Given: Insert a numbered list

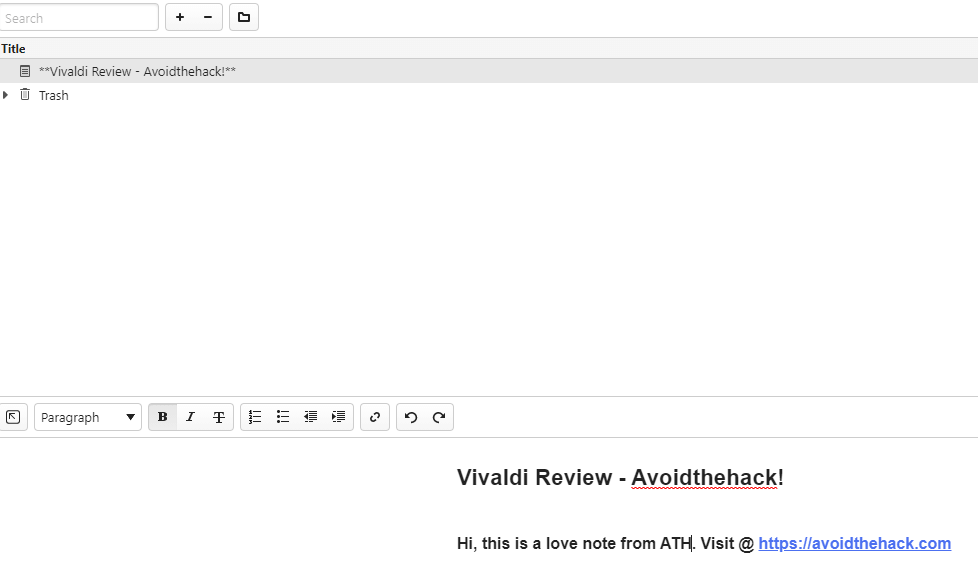Looking at the screenshot, I should (x=255, y=417).
